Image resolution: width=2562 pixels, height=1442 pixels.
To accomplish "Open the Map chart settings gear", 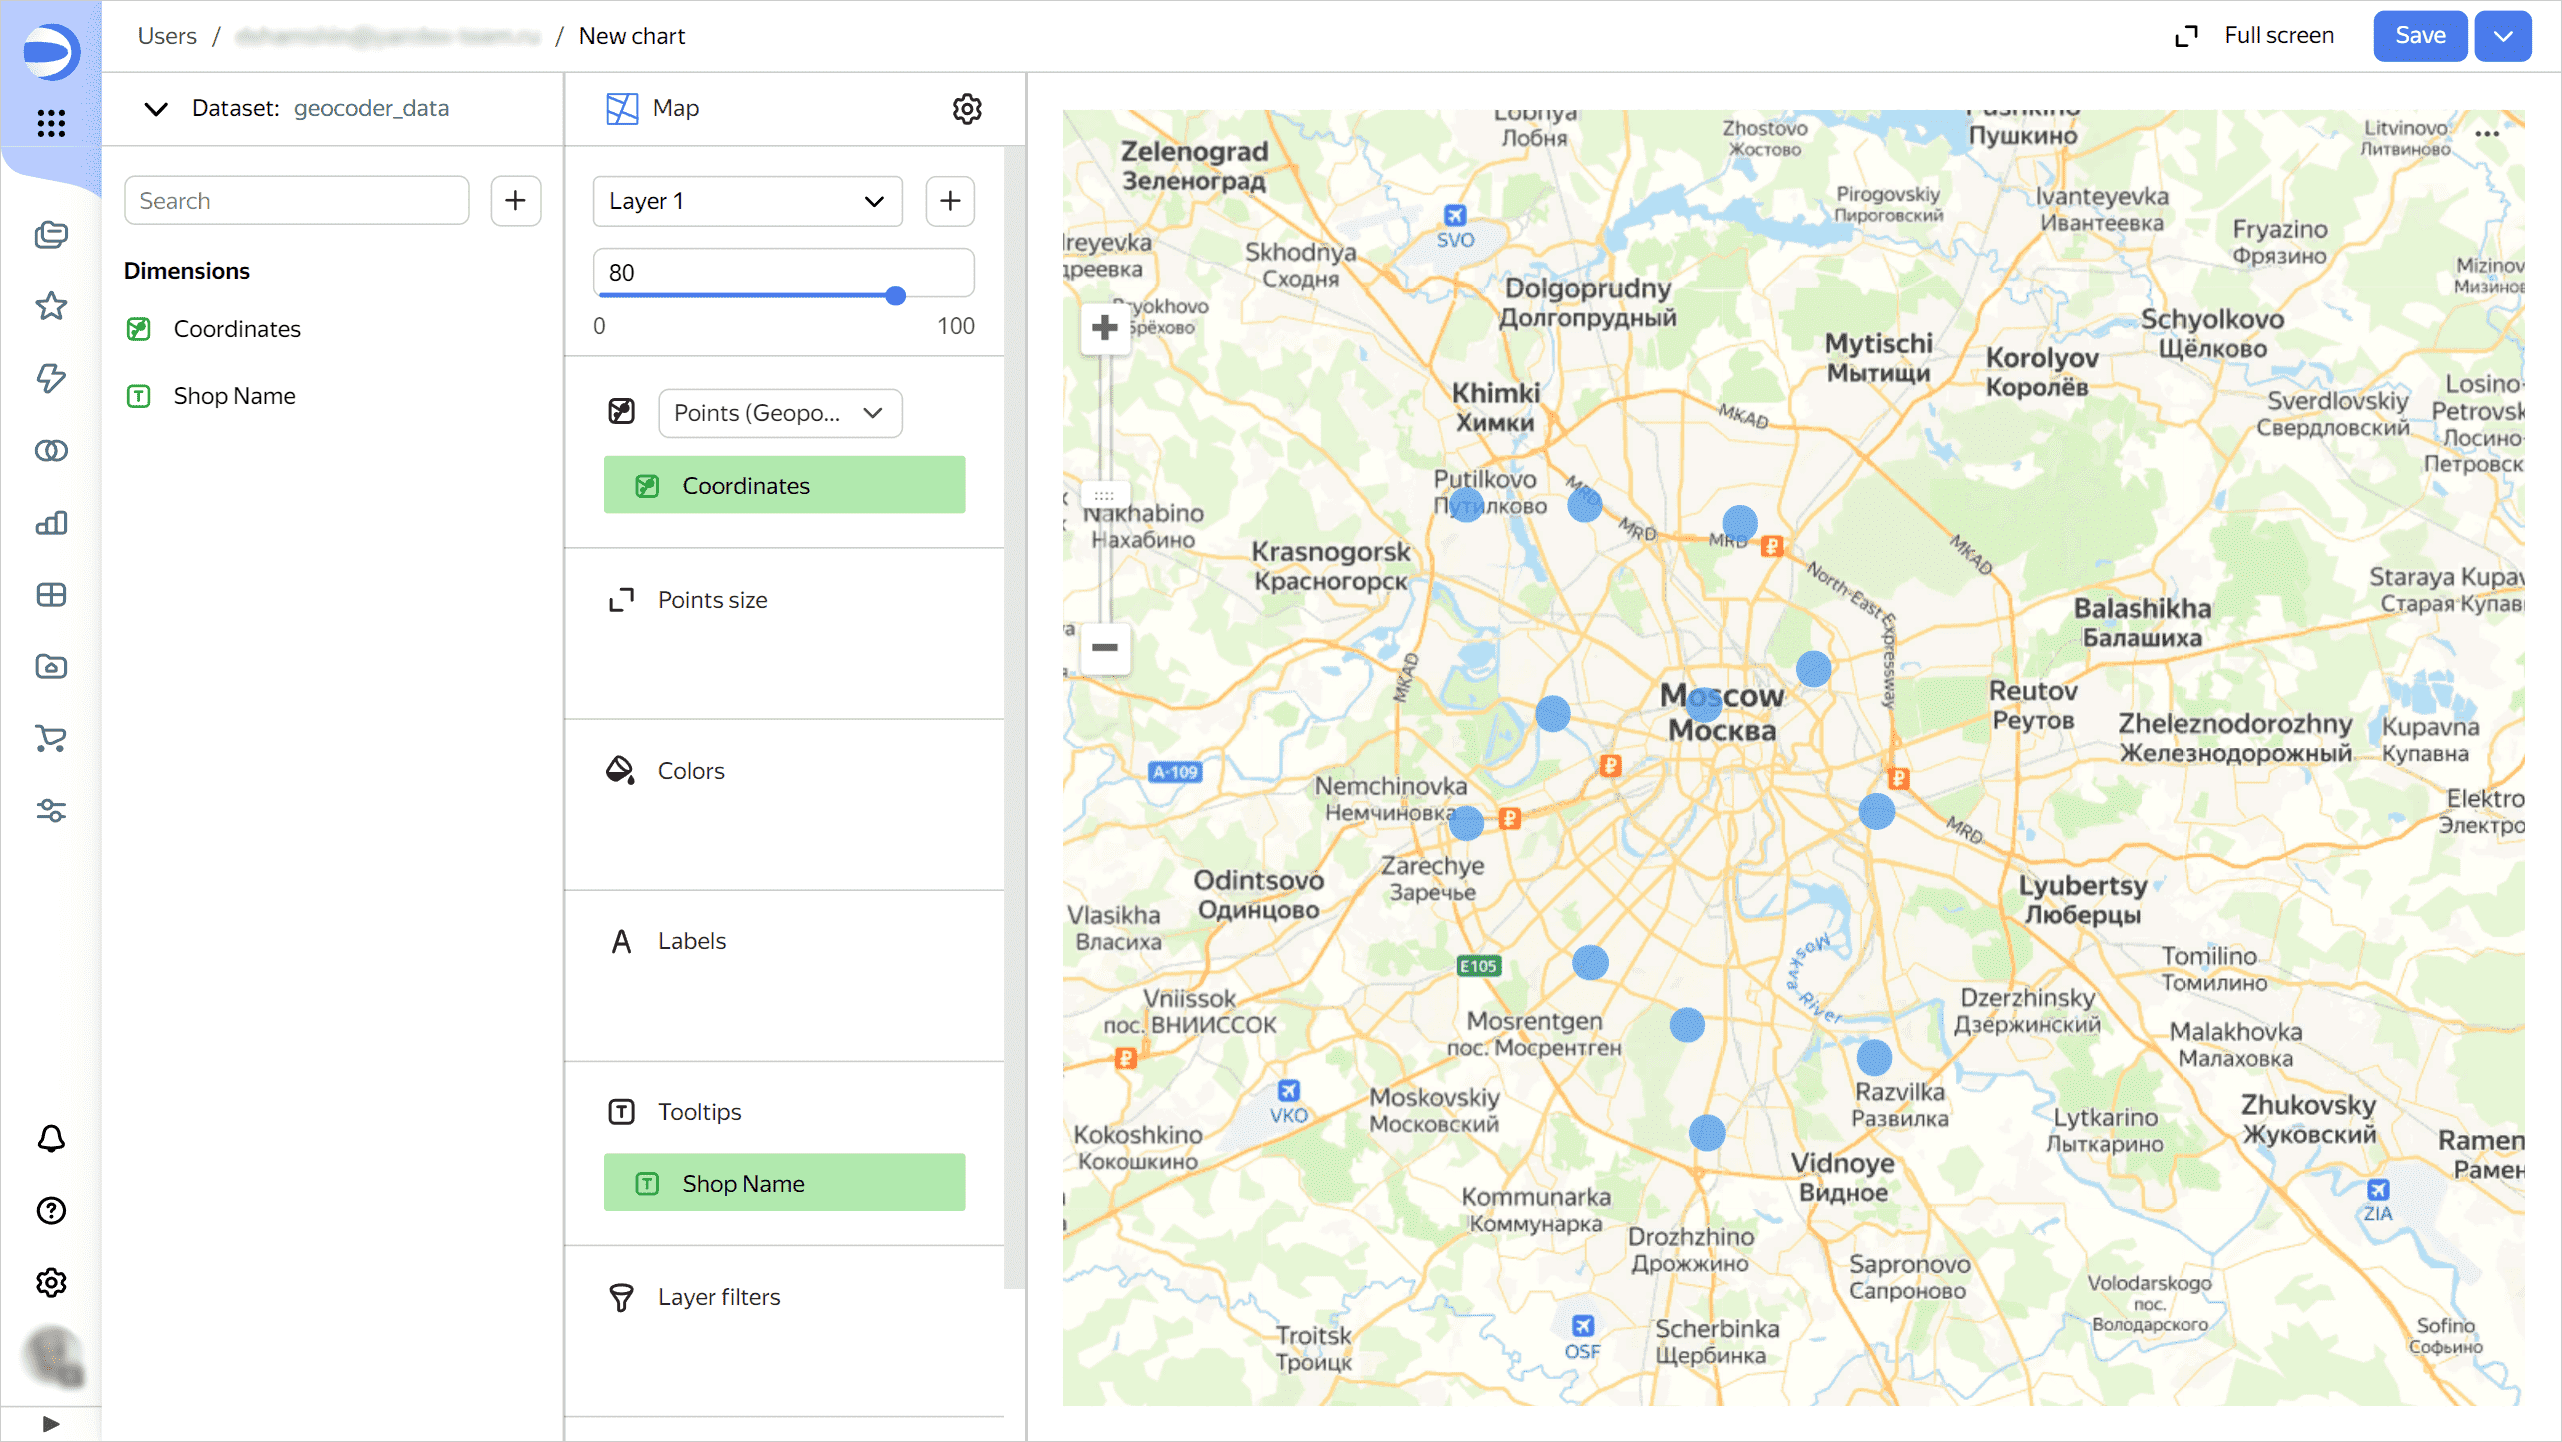I will (x=966, y=108).
